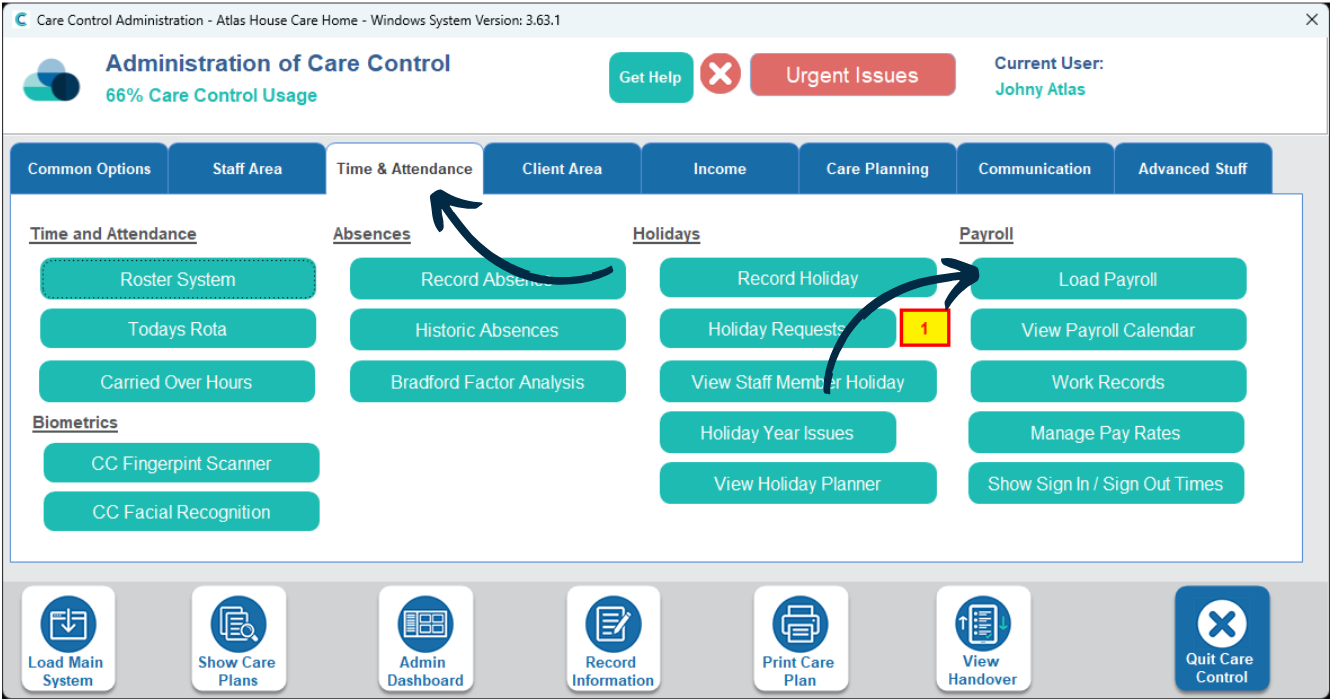Open the Admin Dashboard icon
Viewport: 1334px width, 700px height.
(425, 640)
